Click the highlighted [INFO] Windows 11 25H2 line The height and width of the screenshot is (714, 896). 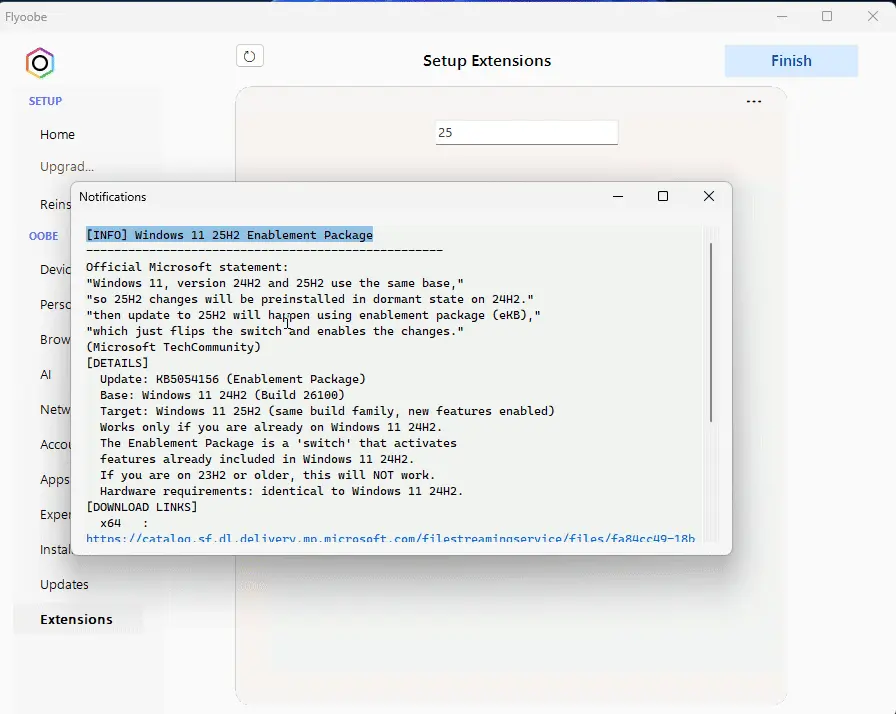[229, 235]
